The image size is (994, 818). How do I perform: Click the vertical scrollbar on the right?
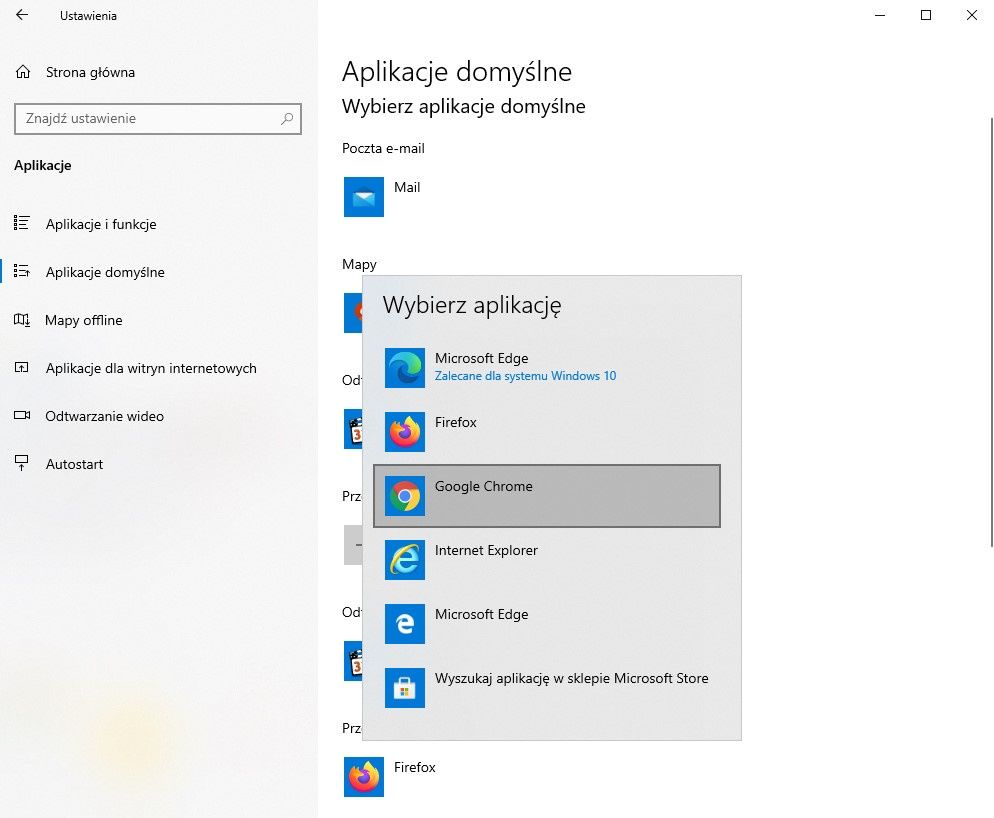tap(991, 331)
